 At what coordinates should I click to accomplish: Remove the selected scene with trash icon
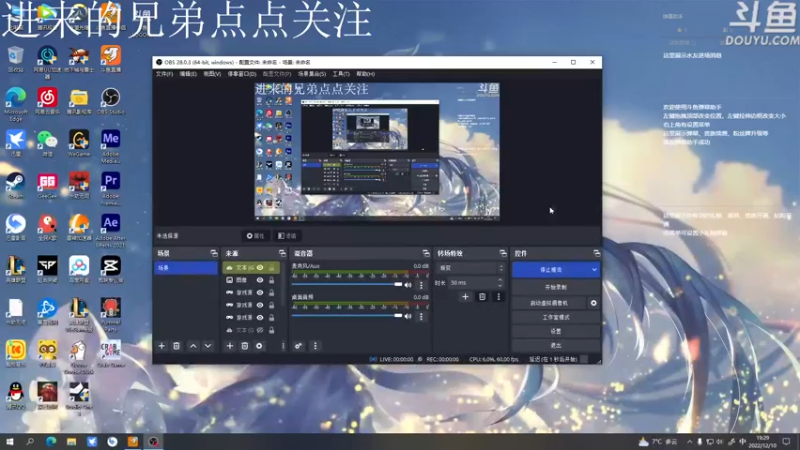pyautogui.click(x=177, y=346)
